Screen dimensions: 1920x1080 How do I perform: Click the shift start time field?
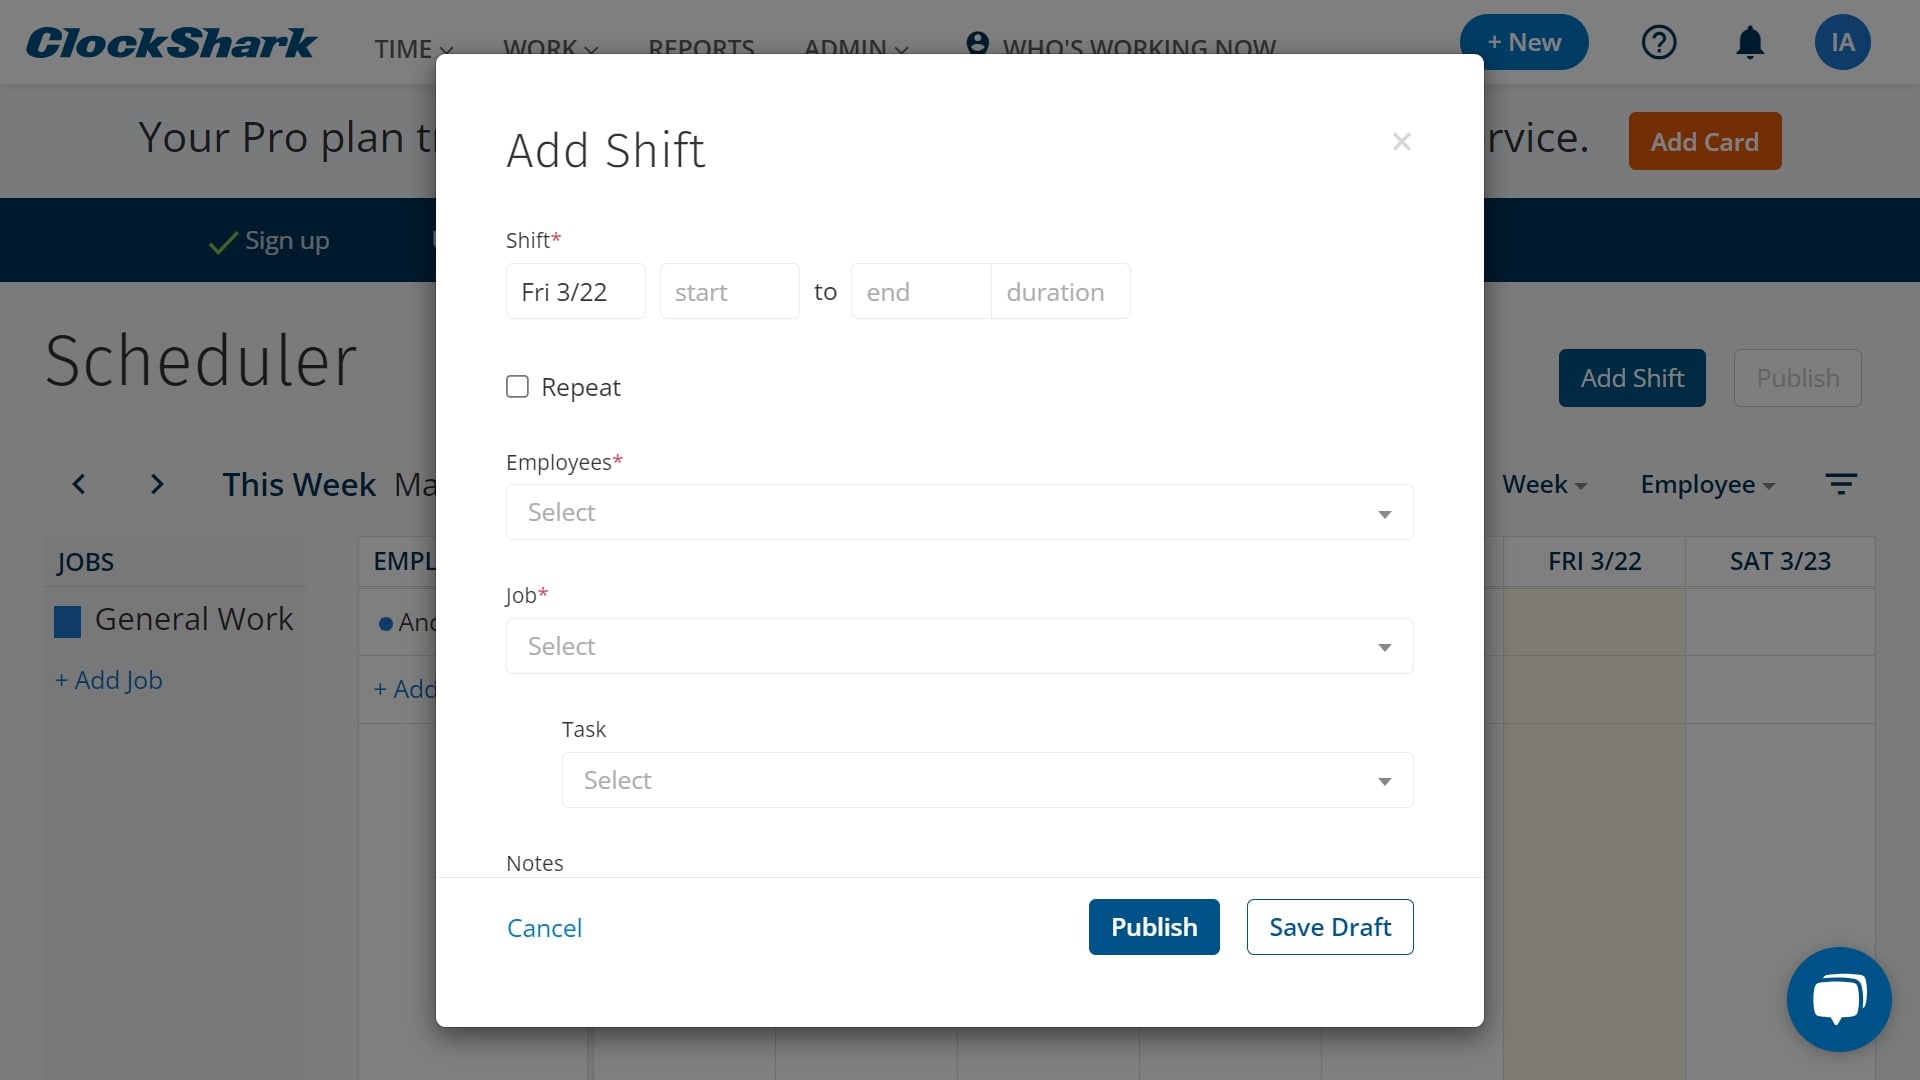[729, 292]
